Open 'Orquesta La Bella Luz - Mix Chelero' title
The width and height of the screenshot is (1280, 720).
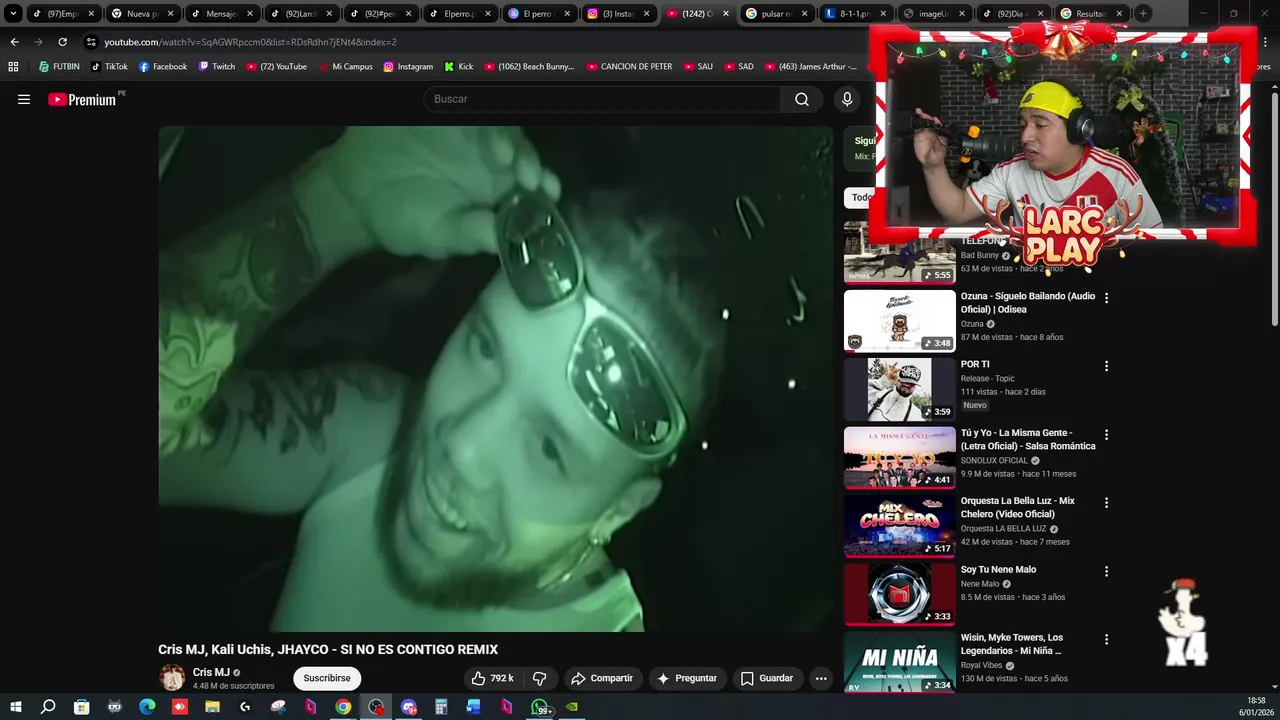[1018, 508]
